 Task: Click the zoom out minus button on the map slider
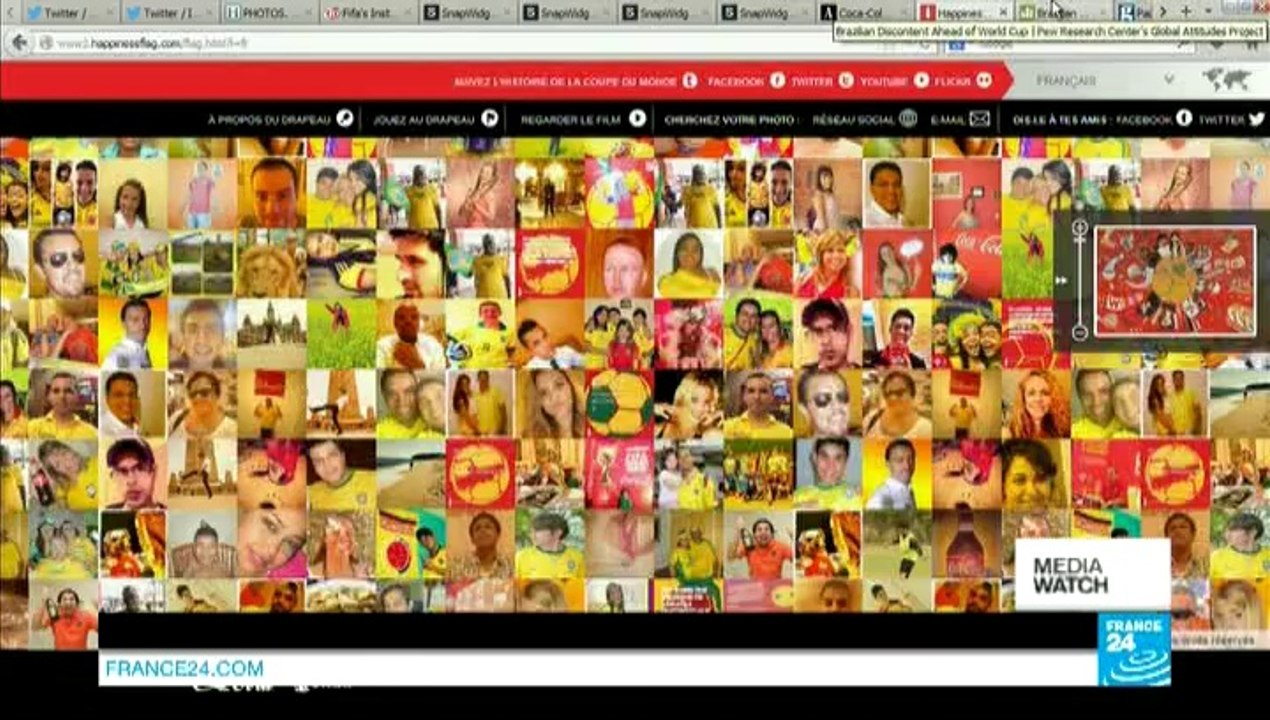click(1080, 332)
